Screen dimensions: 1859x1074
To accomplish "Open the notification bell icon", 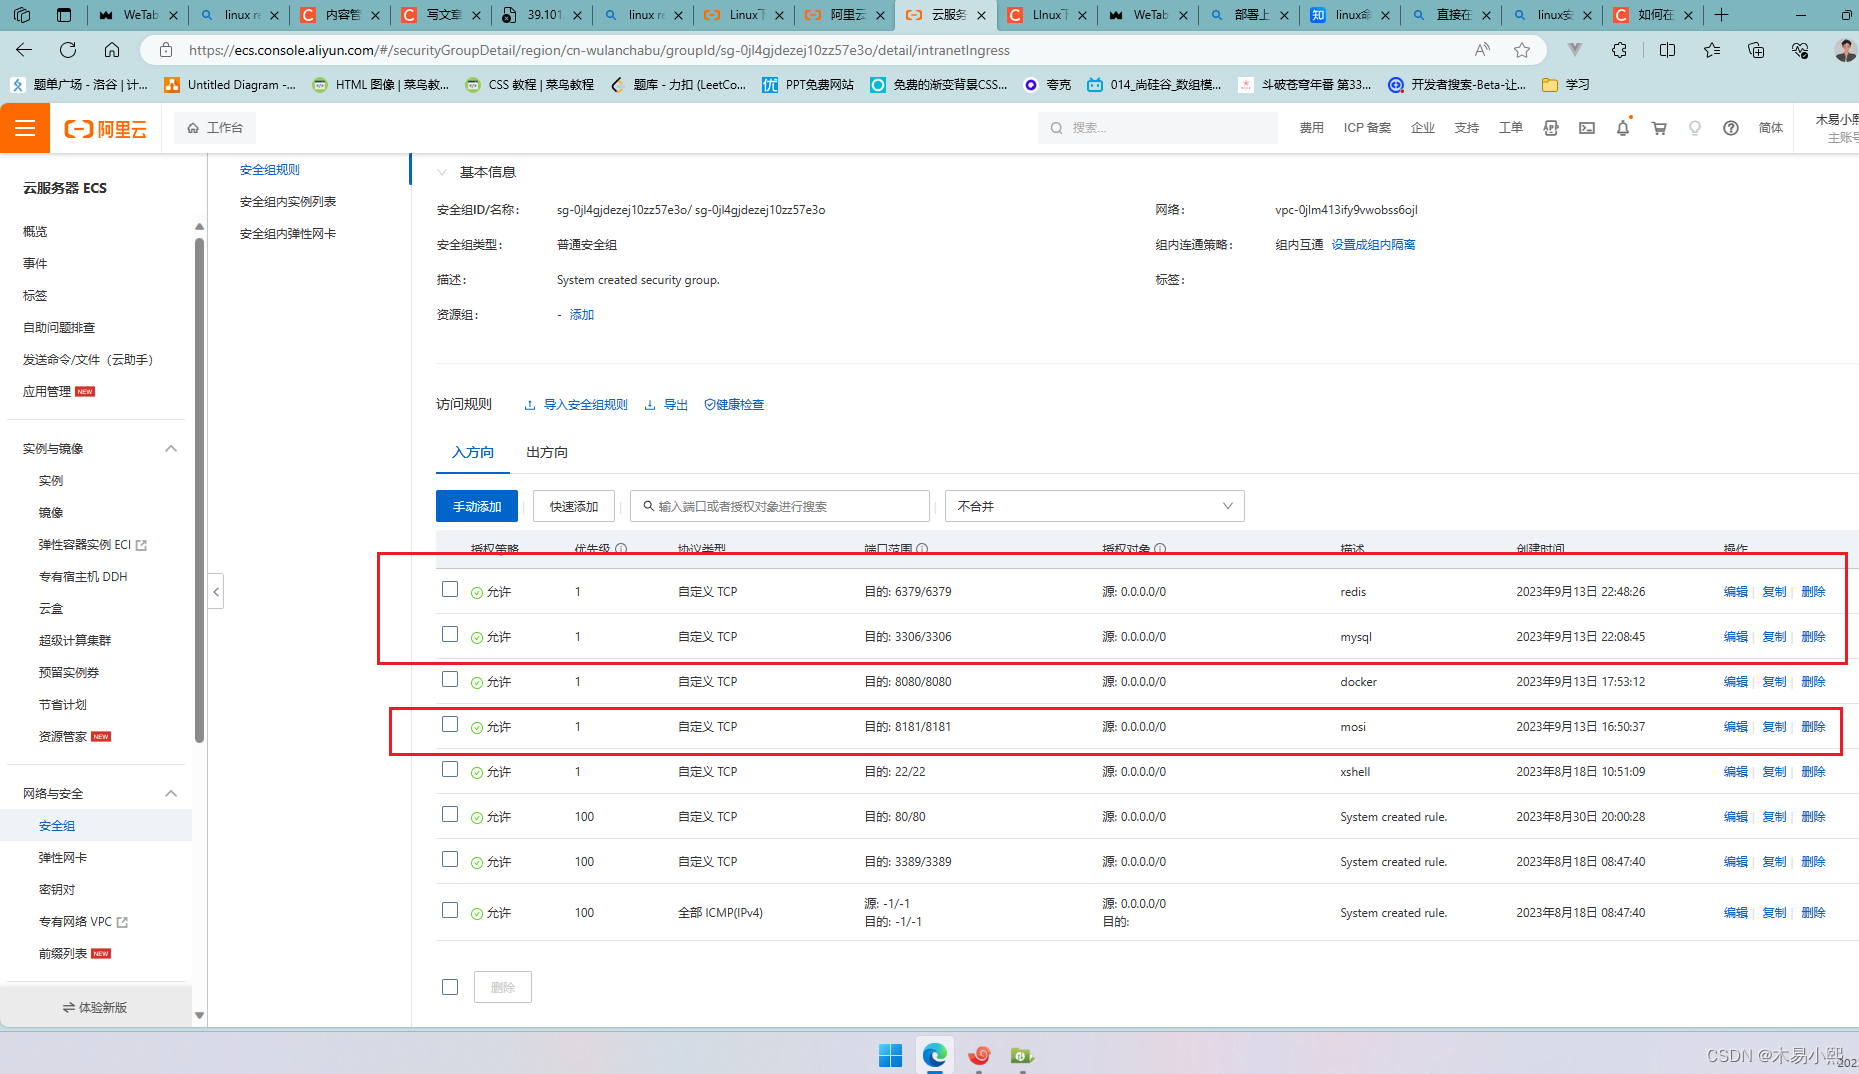I will click(1623, 128).
